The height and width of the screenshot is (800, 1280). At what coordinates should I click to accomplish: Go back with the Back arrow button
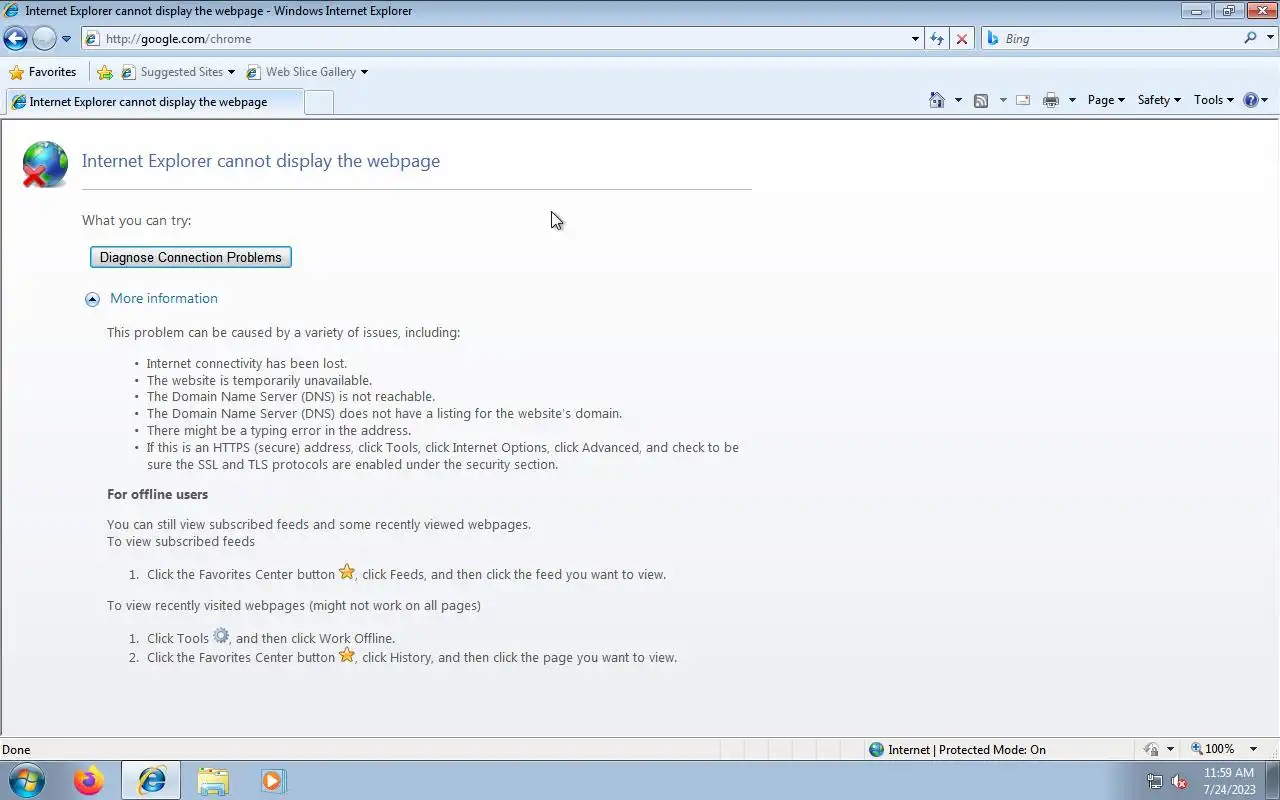[15, 39]
